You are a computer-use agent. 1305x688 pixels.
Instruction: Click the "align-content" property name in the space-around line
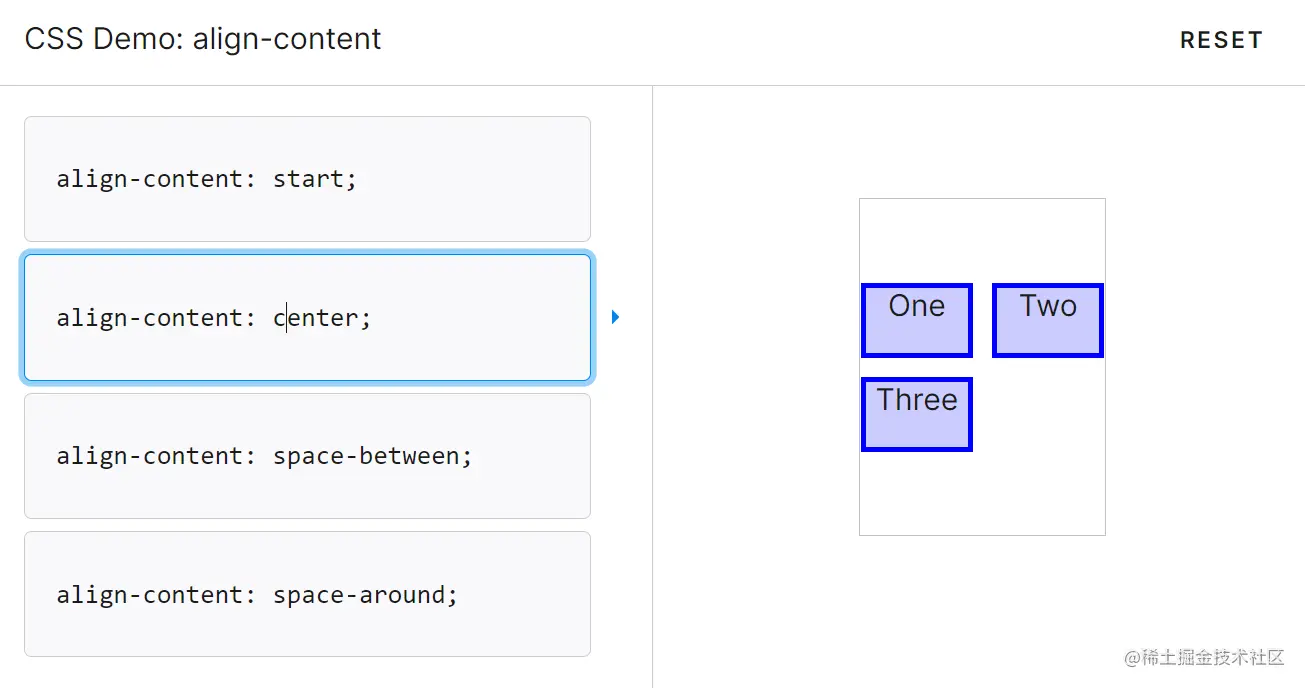pyautogui.click(x=149, y=594)
